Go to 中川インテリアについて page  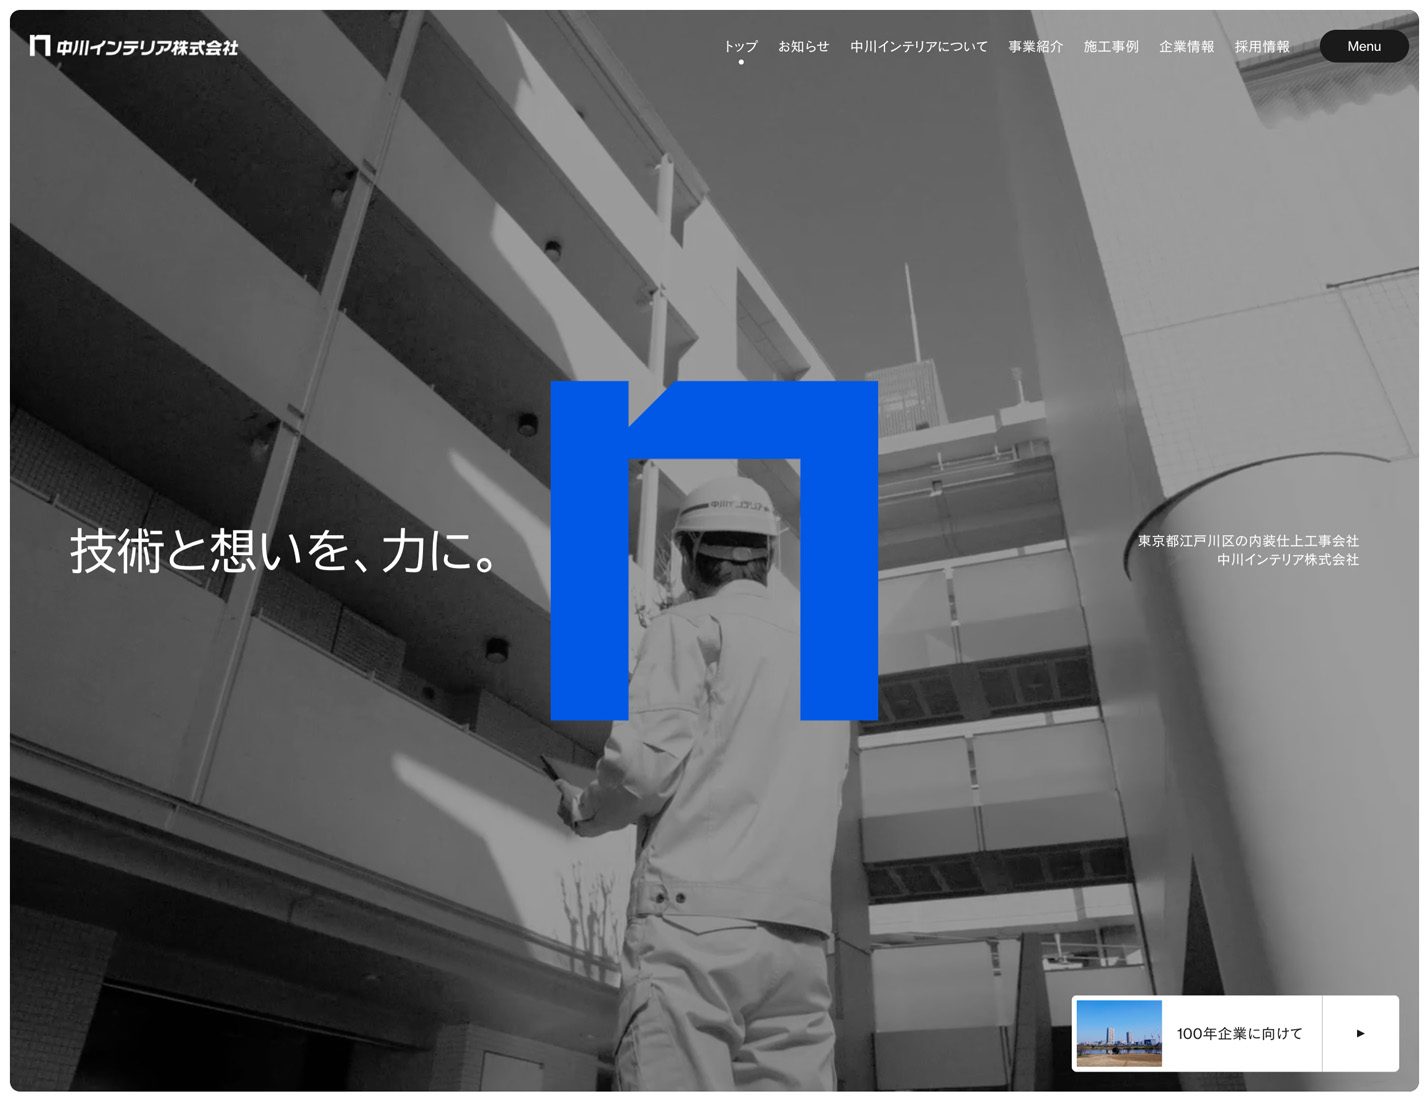918,46
